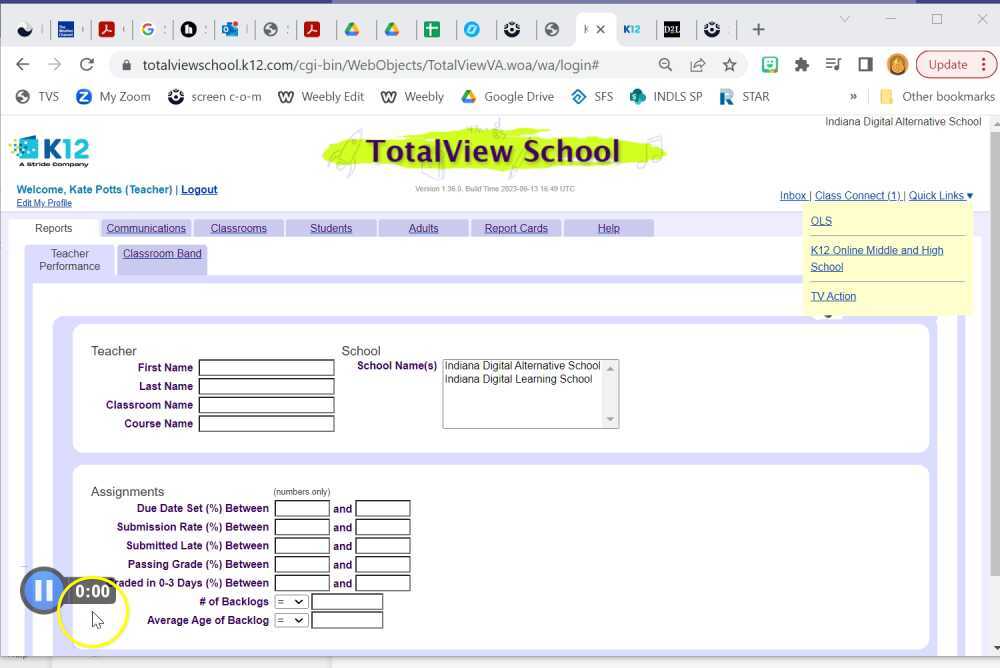Click the pause playback button
This screenshot has width=1000, height=668.
(x=43, y=590)
